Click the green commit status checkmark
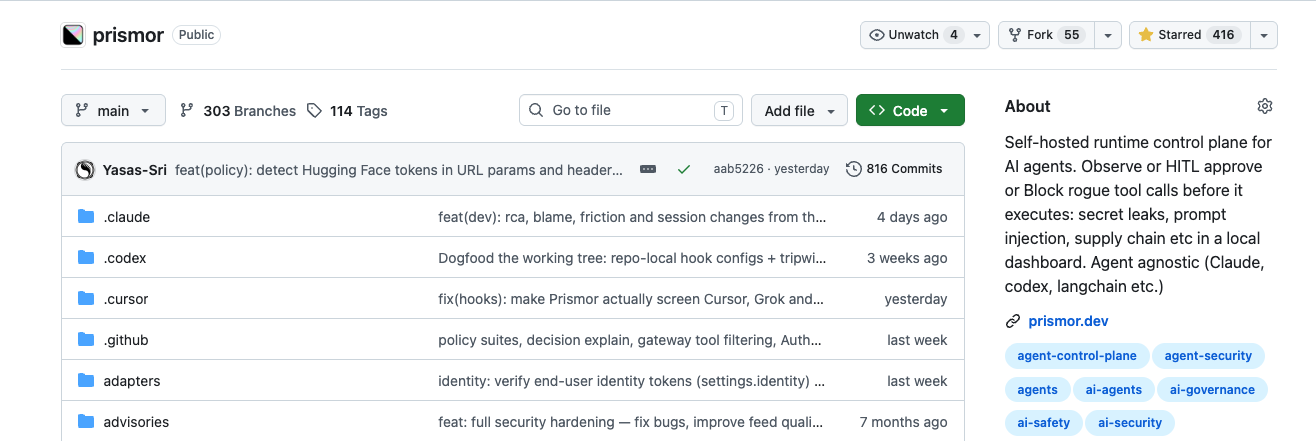The image size is (1316, 441). [x=684, y=169]
